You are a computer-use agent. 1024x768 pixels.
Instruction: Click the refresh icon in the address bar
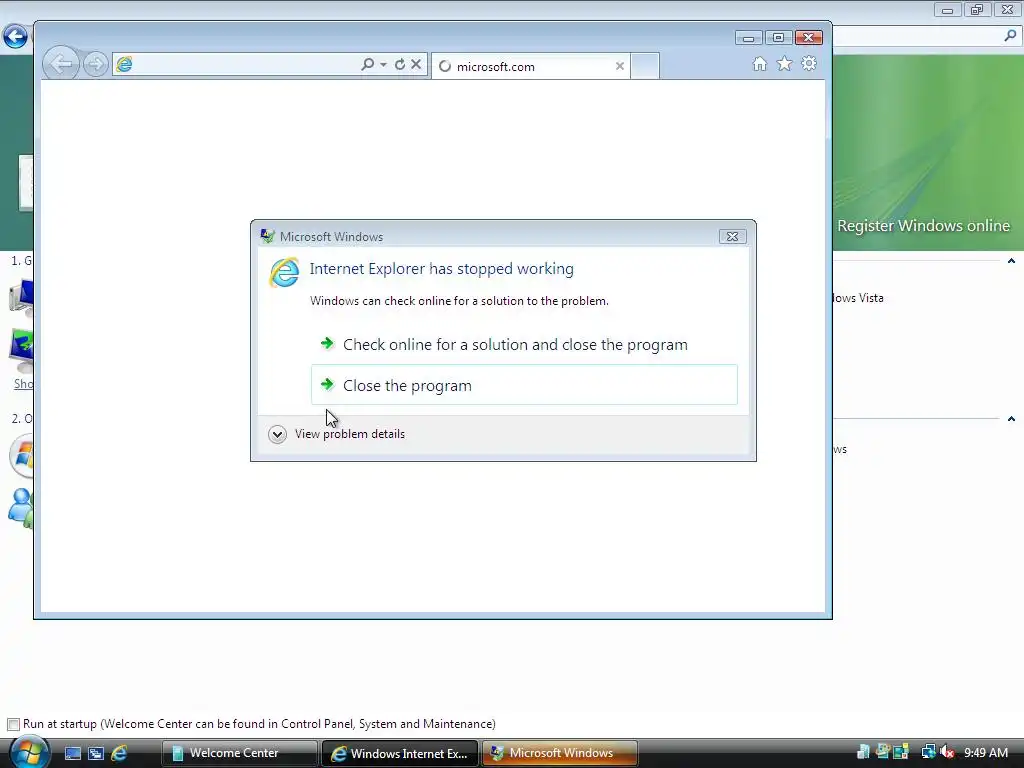(x=400, y=64)
